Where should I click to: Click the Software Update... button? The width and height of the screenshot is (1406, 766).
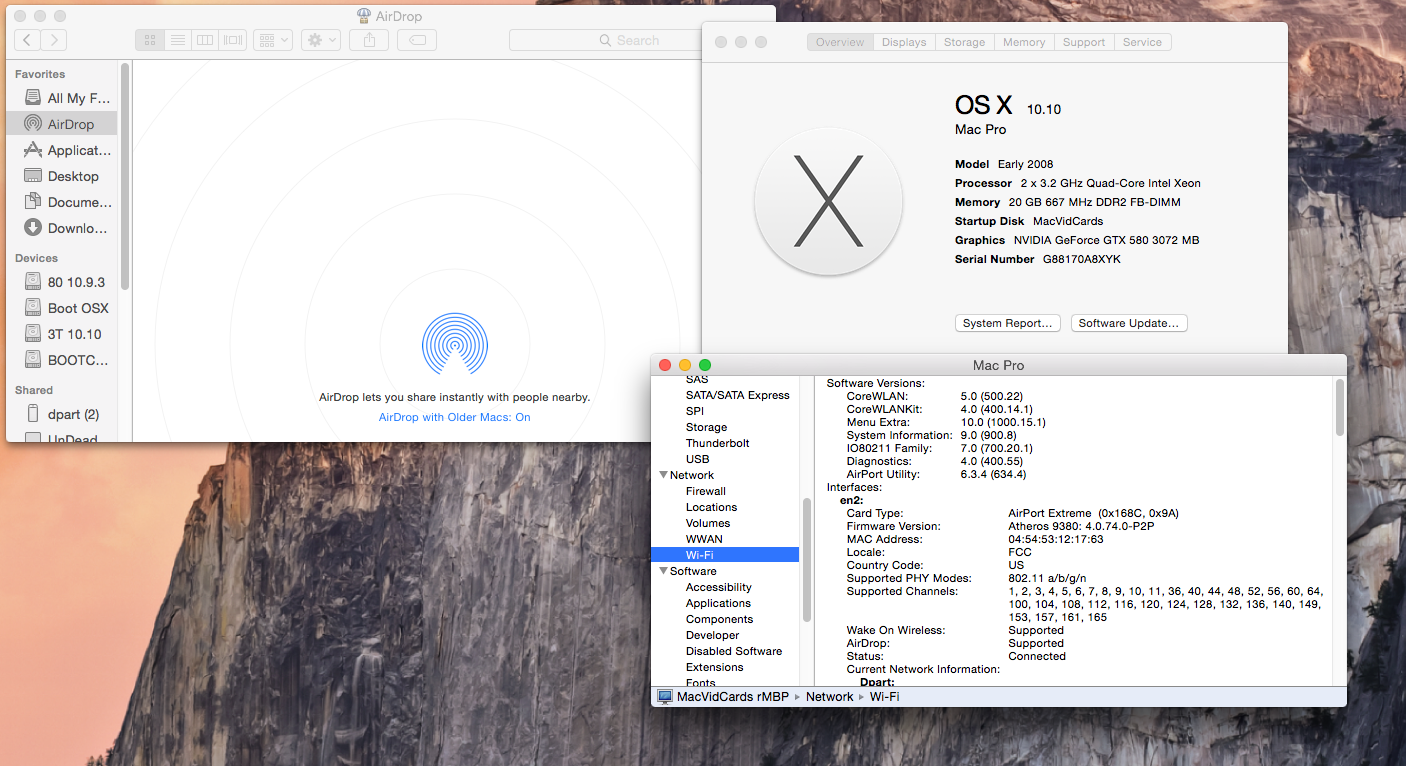tap(1129, 323)
